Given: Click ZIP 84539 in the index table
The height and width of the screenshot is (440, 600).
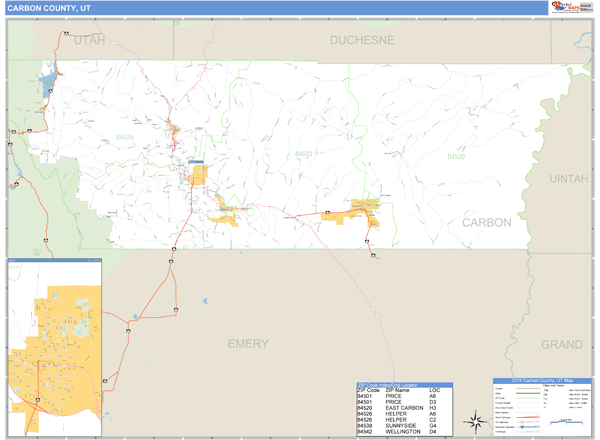Looking at the screenshot, I should (x=364, y=425).
